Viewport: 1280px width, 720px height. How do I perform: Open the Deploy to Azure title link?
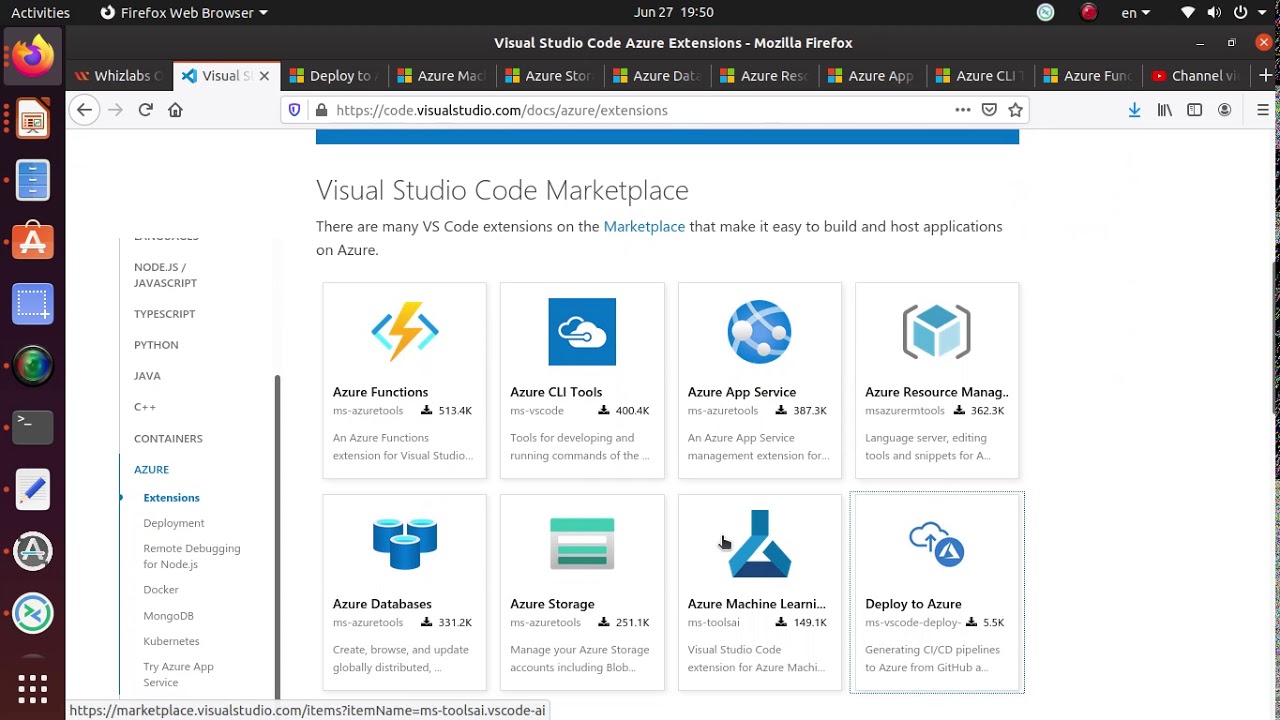tap(913, 604)
